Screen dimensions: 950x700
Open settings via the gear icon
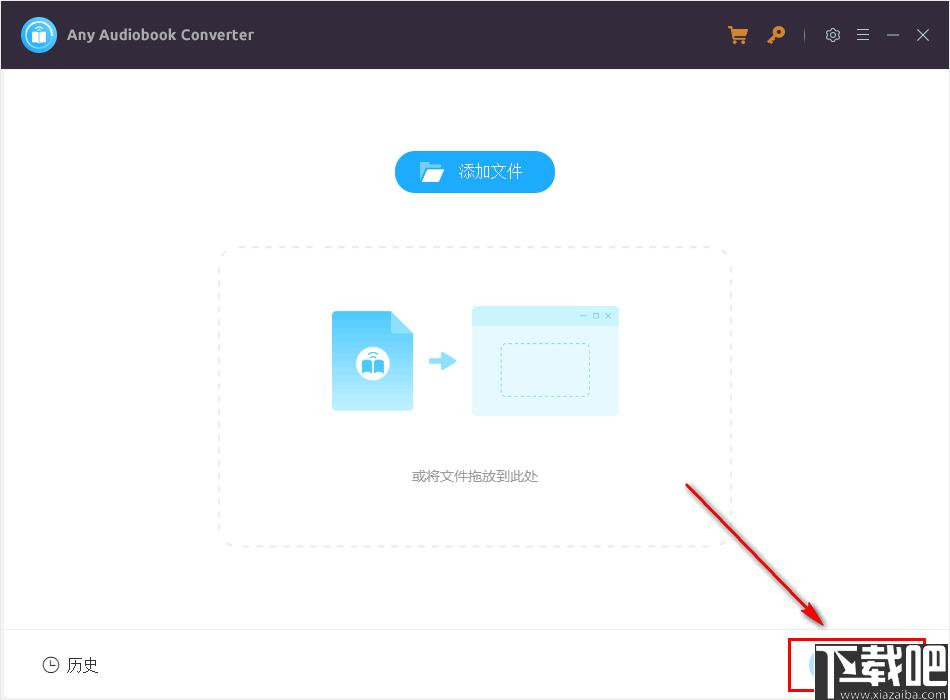(832, 35)
